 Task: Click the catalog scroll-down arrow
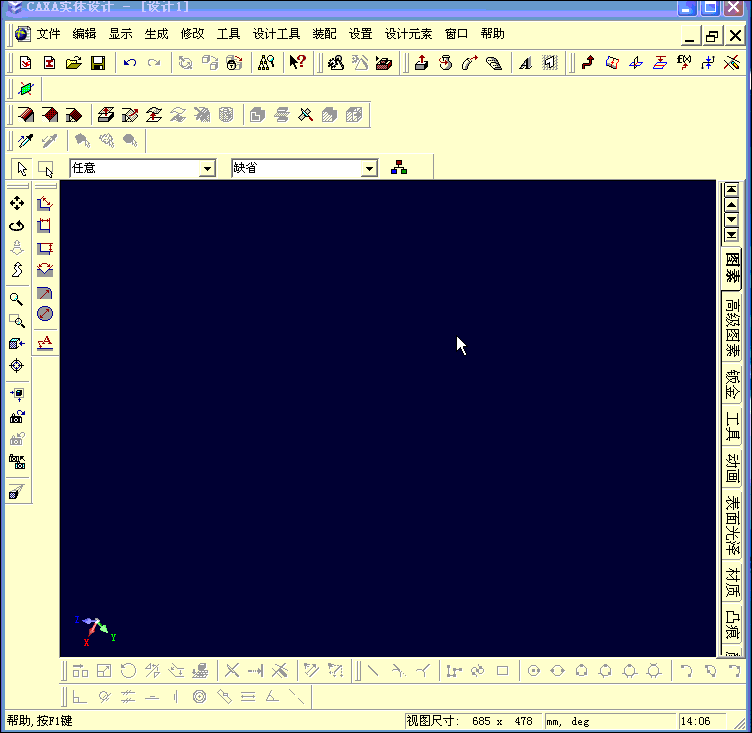(731, 220)
